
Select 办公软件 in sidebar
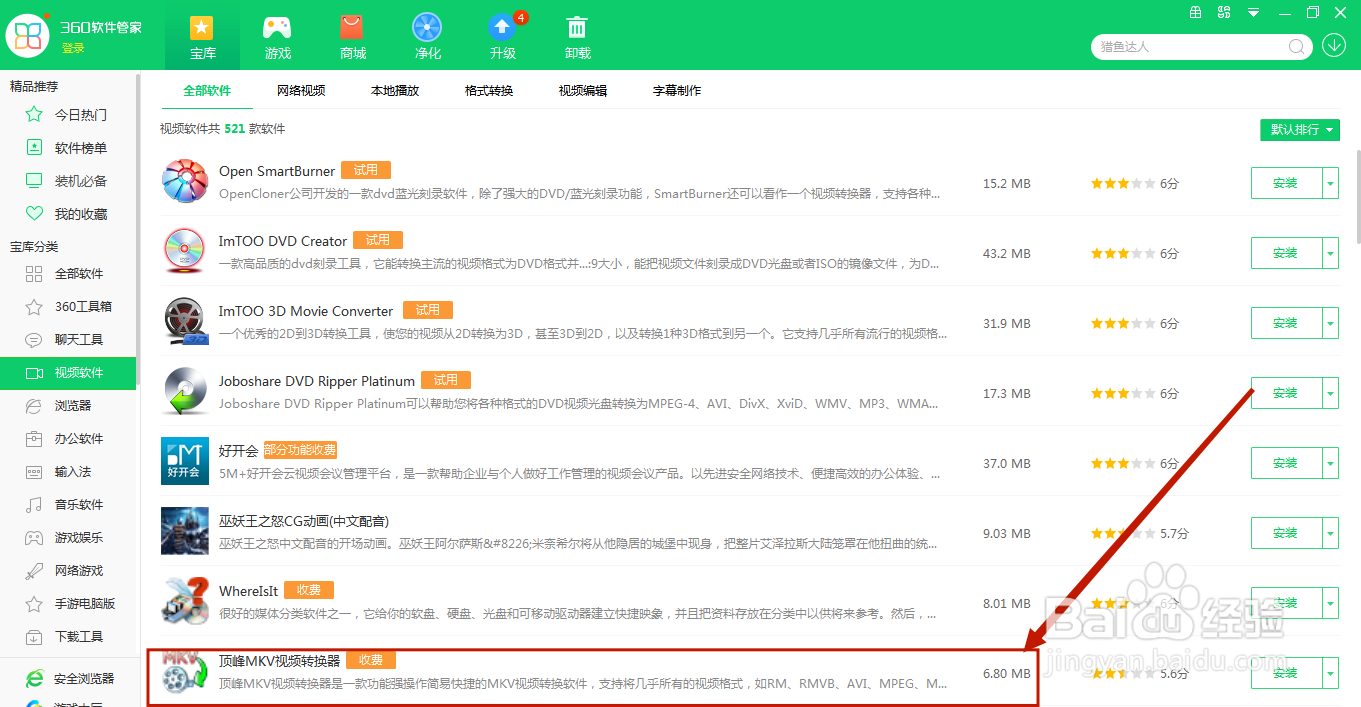tap(69, 439)
